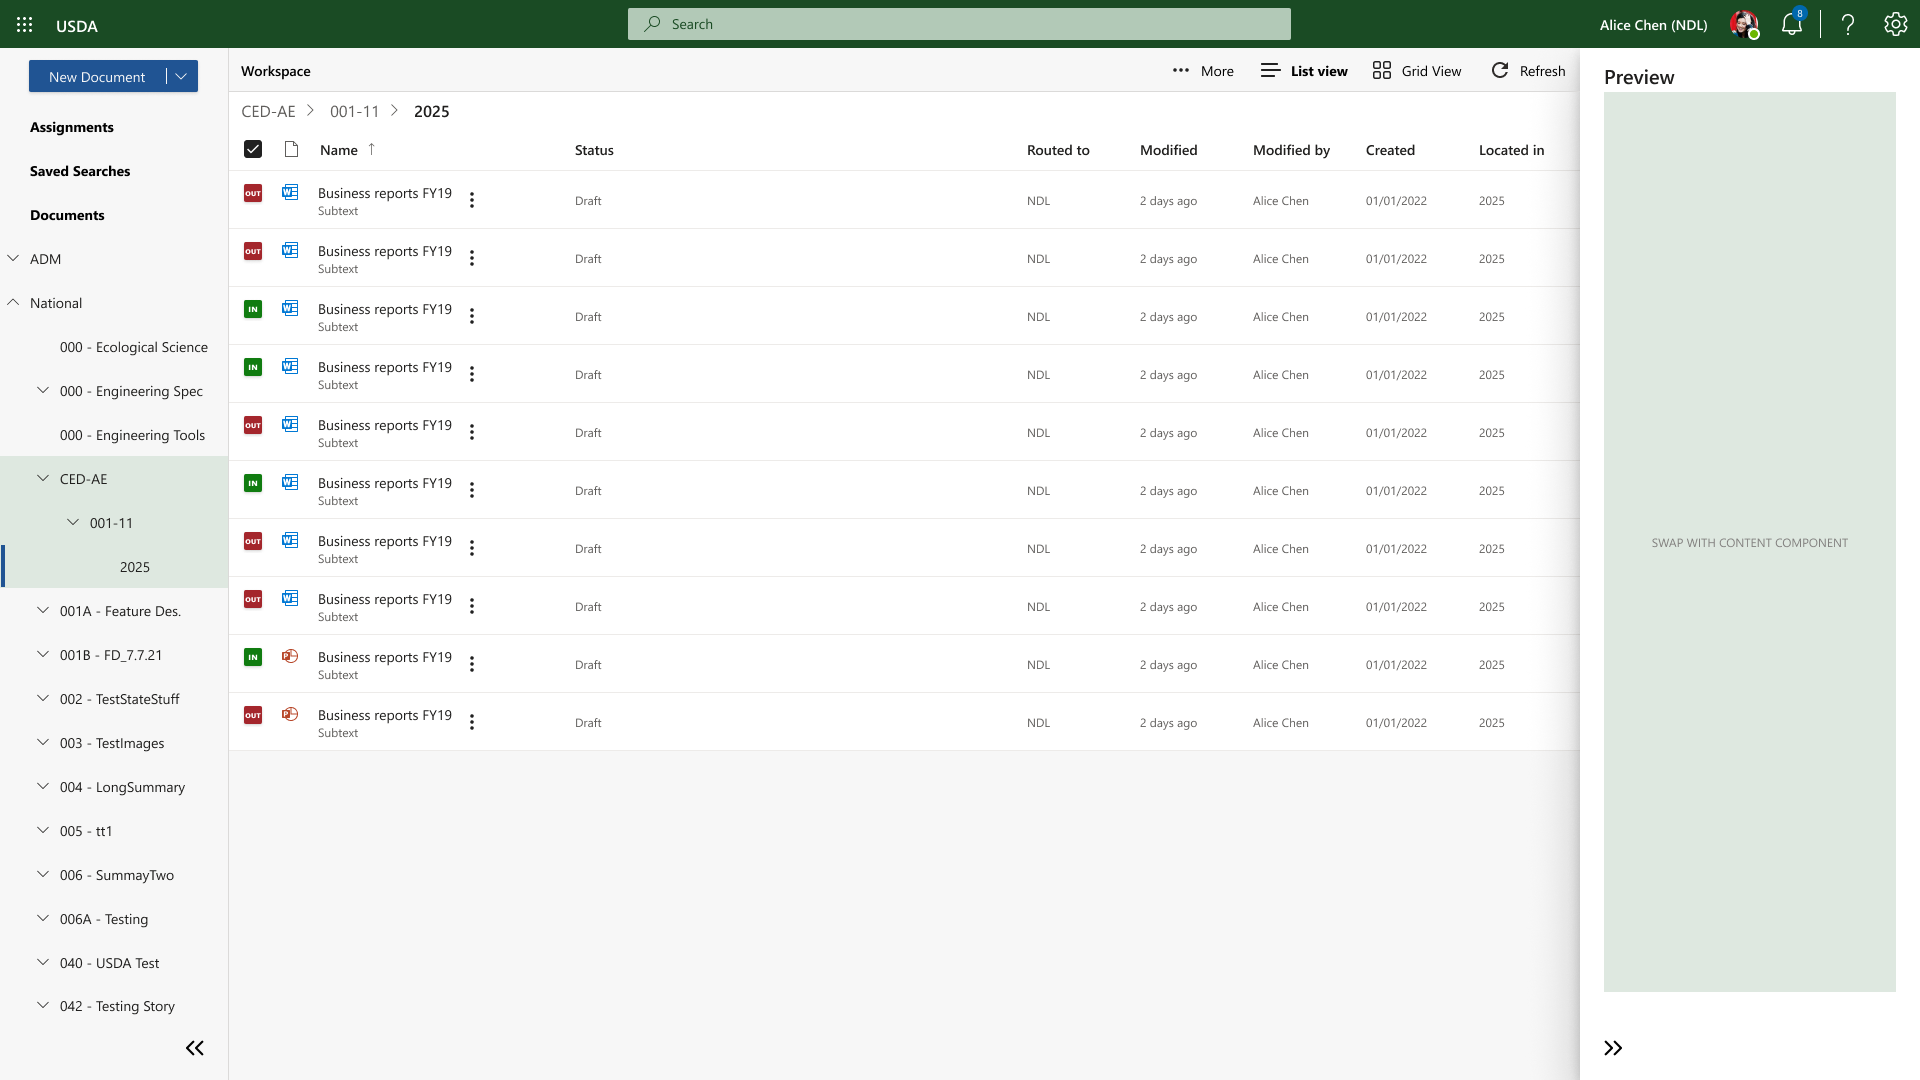Screen dimensions: 1920x1080
Task: Collapse the left sidebar with double chevron
Action: pyautogui.click(x=195, y=1048)
